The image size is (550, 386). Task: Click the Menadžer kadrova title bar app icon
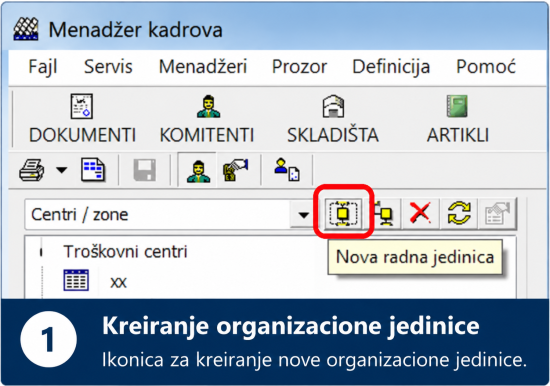click(x=26, y=29)
